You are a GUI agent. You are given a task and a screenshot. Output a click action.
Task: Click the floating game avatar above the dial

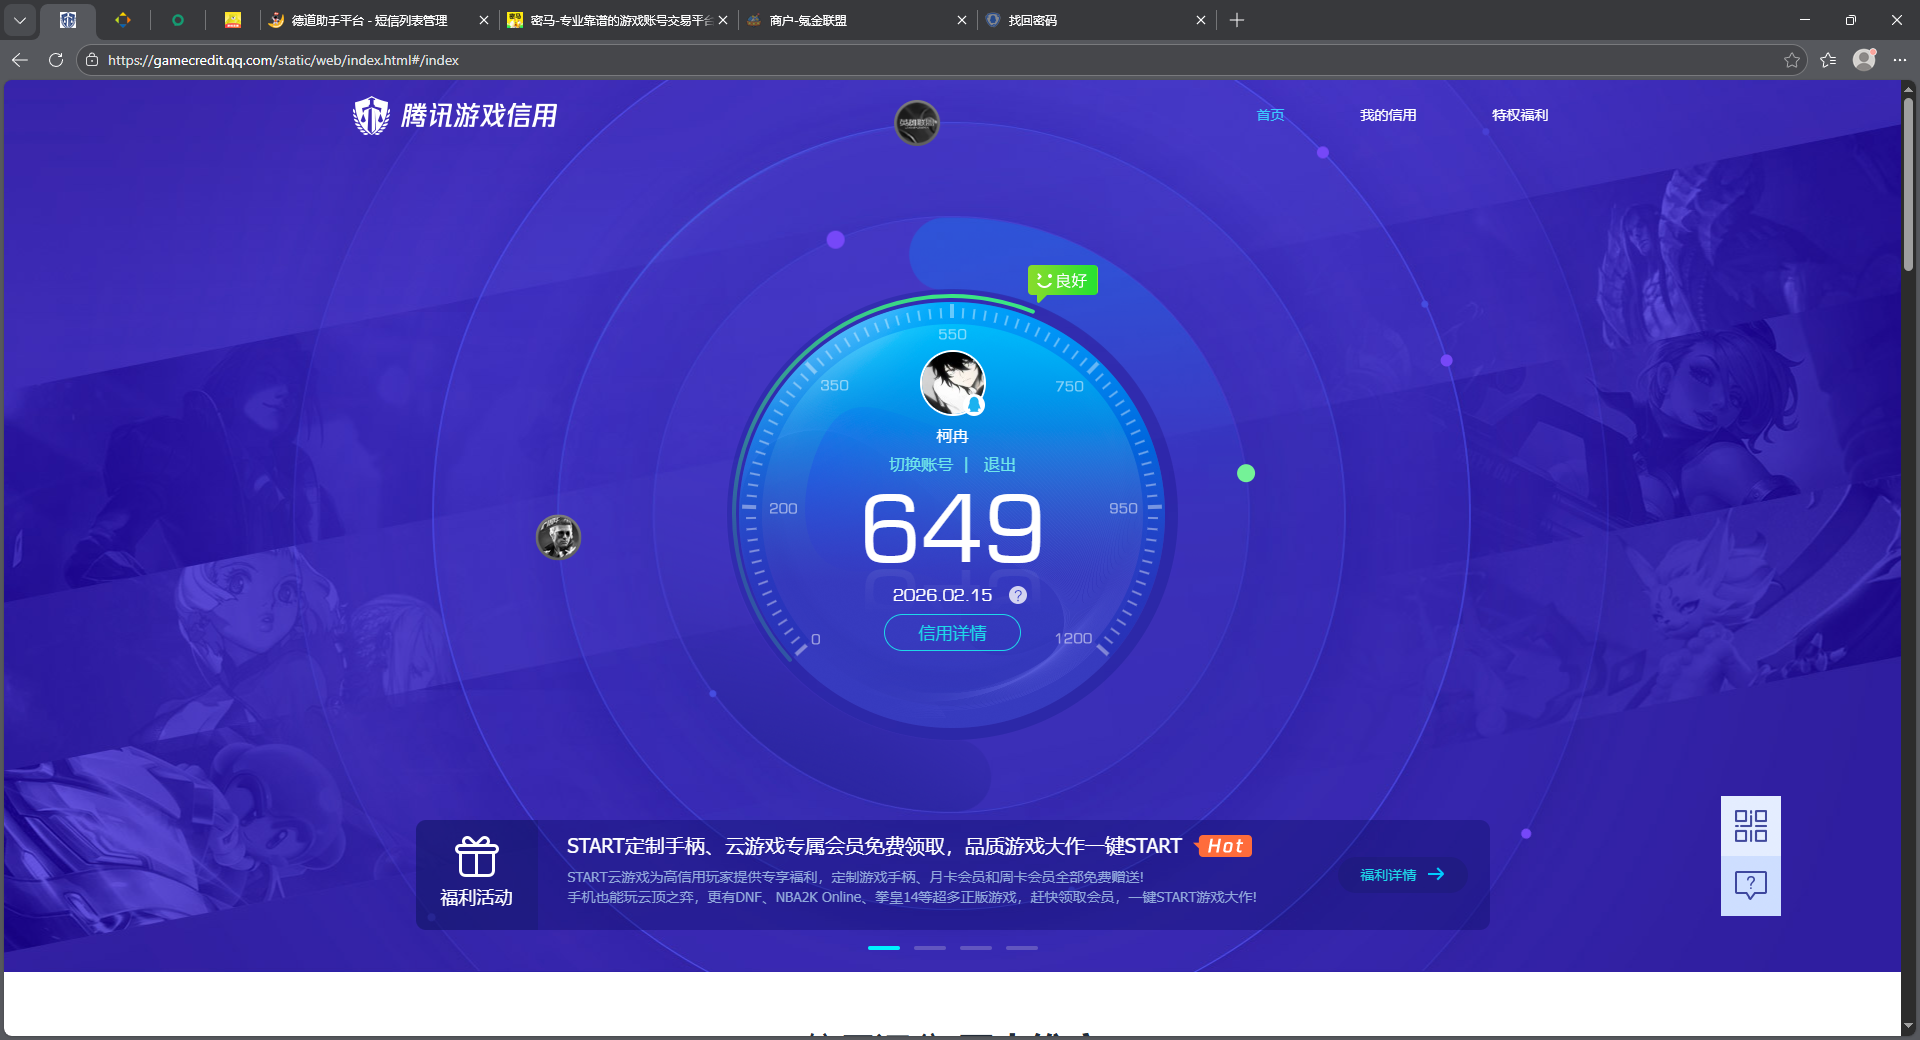(917, 123)
